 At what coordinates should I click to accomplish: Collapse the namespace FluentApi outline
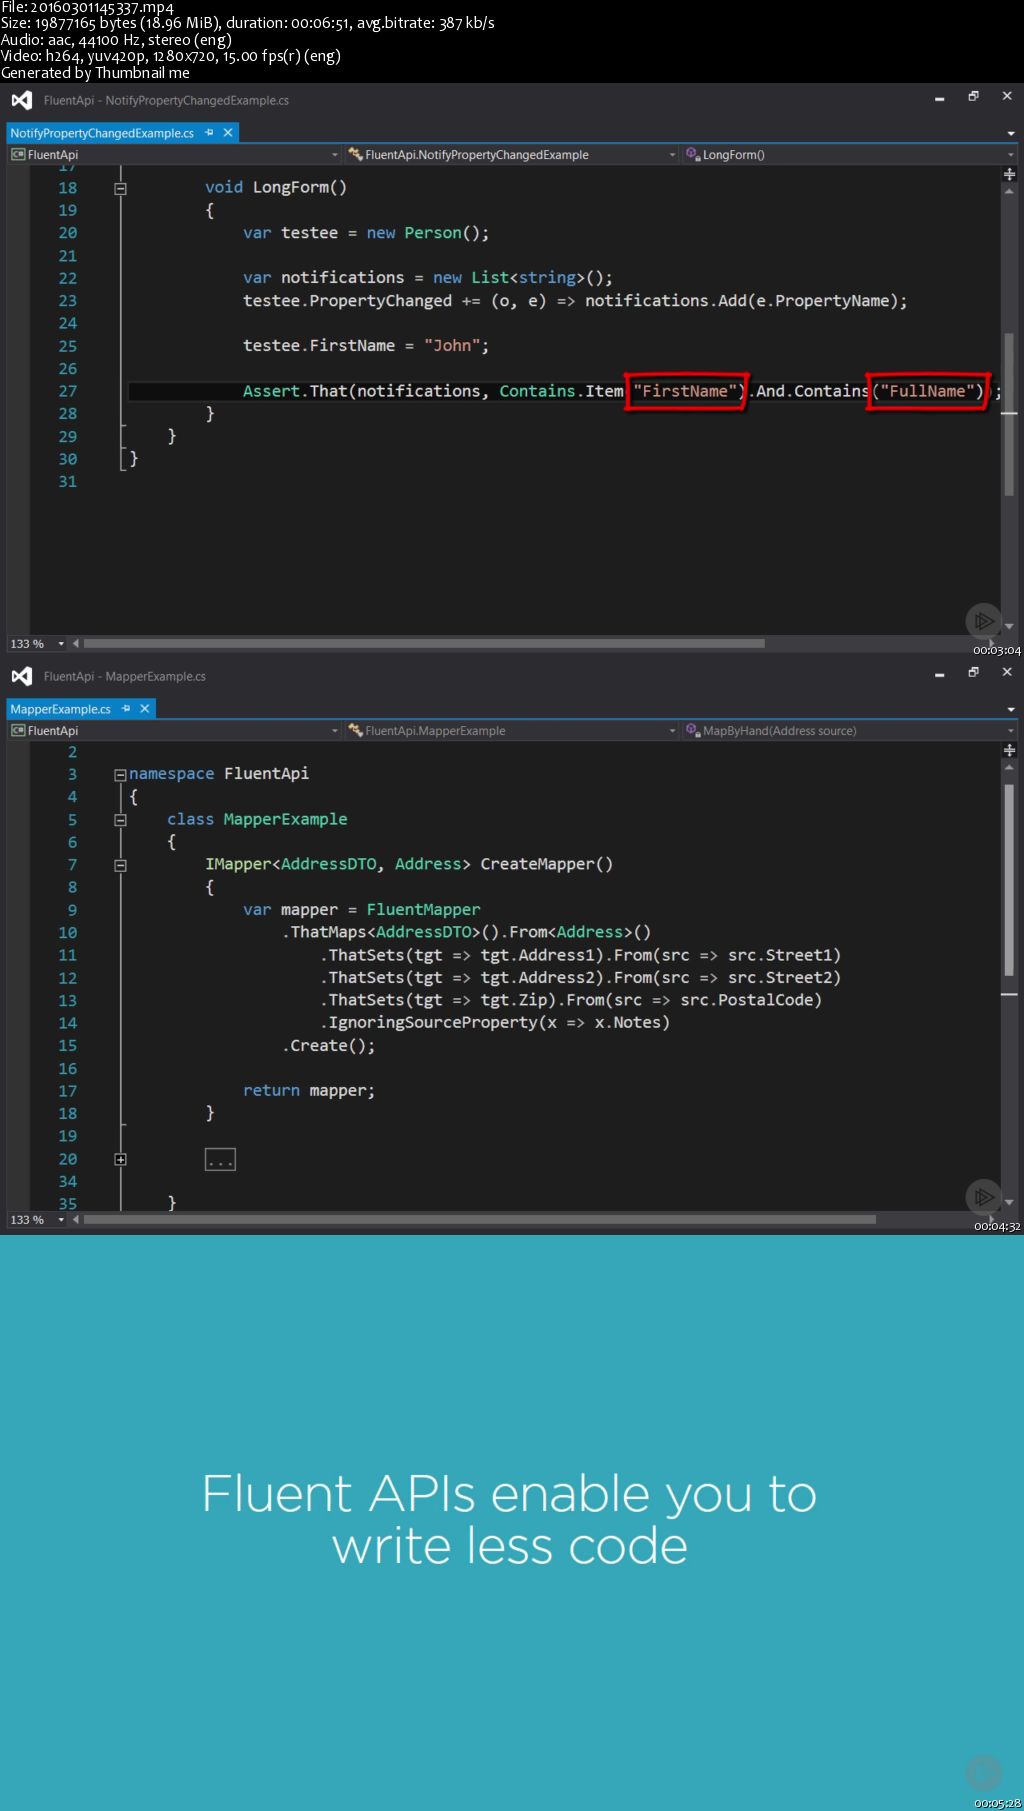tap(120, 774)
